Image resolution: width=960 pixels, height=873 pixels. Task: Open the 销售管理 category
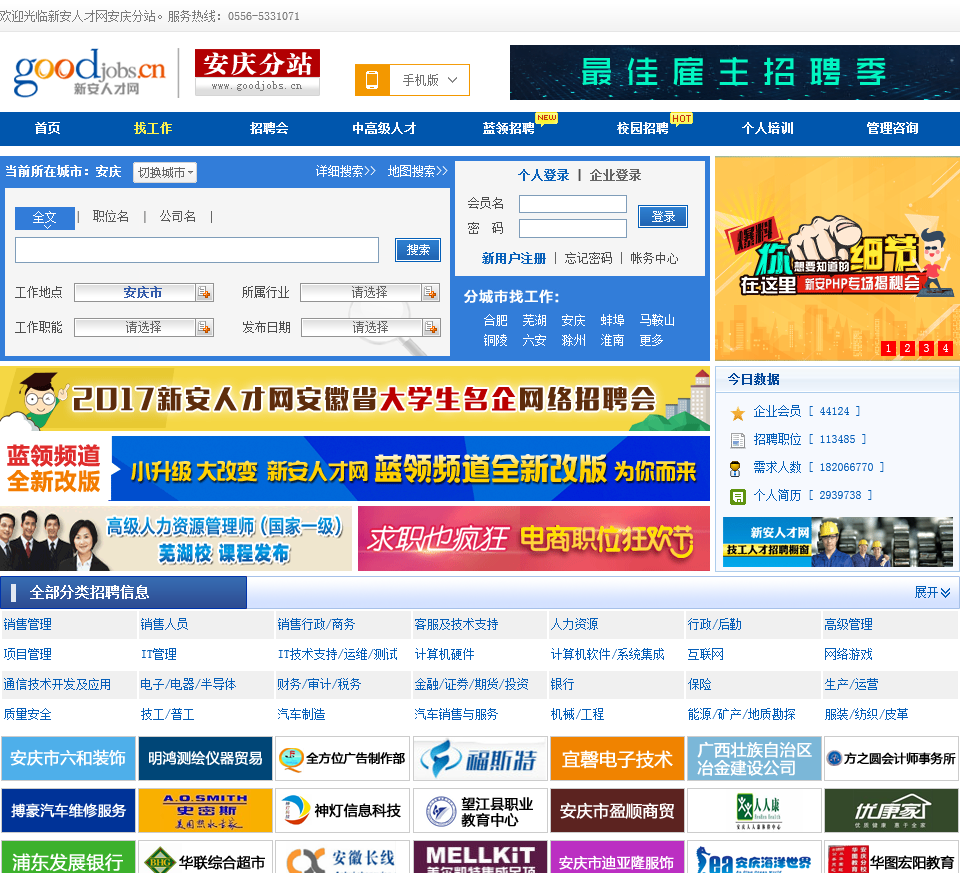coord(28,624)
